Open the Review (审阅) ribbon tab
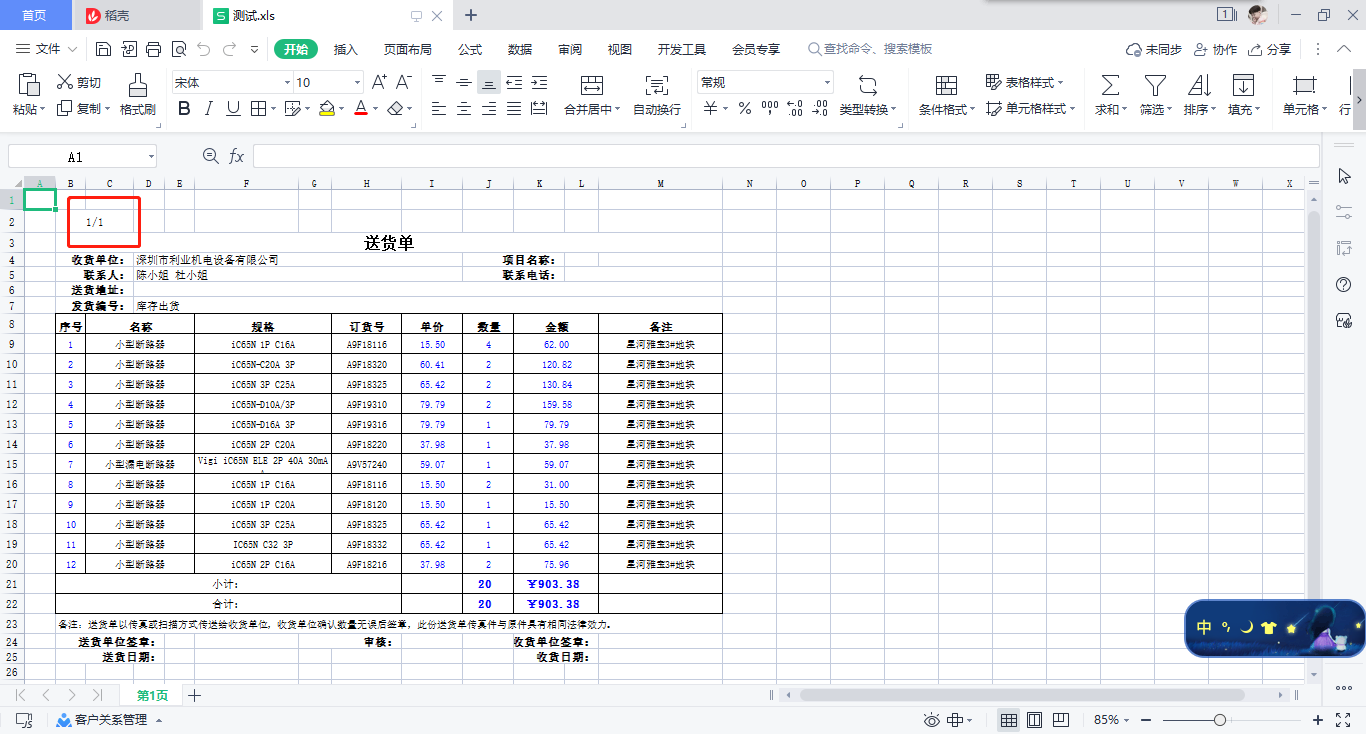This screenshot has width=1366, height=734. pos(570,49)
